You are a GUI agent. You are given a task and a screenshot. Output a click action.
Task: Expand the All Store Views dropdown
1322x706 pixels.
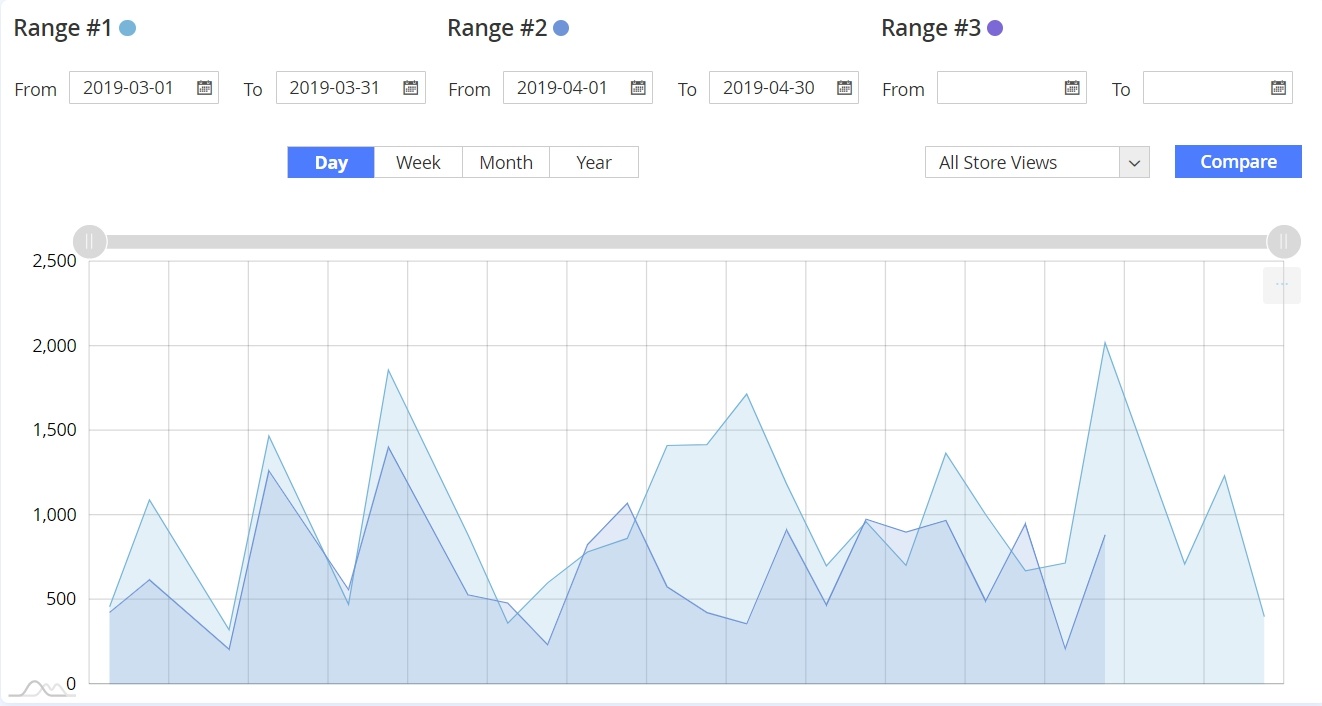click(1037, 162)
